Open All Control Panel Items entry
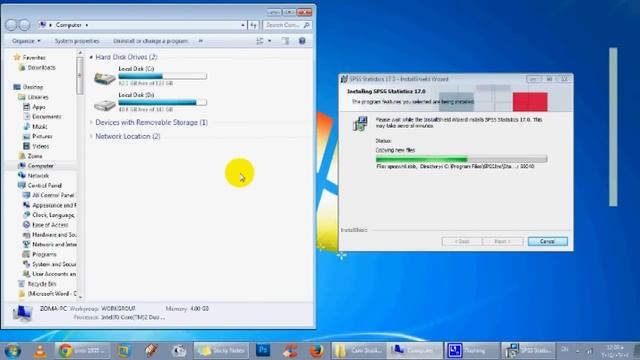 point(53,195)
